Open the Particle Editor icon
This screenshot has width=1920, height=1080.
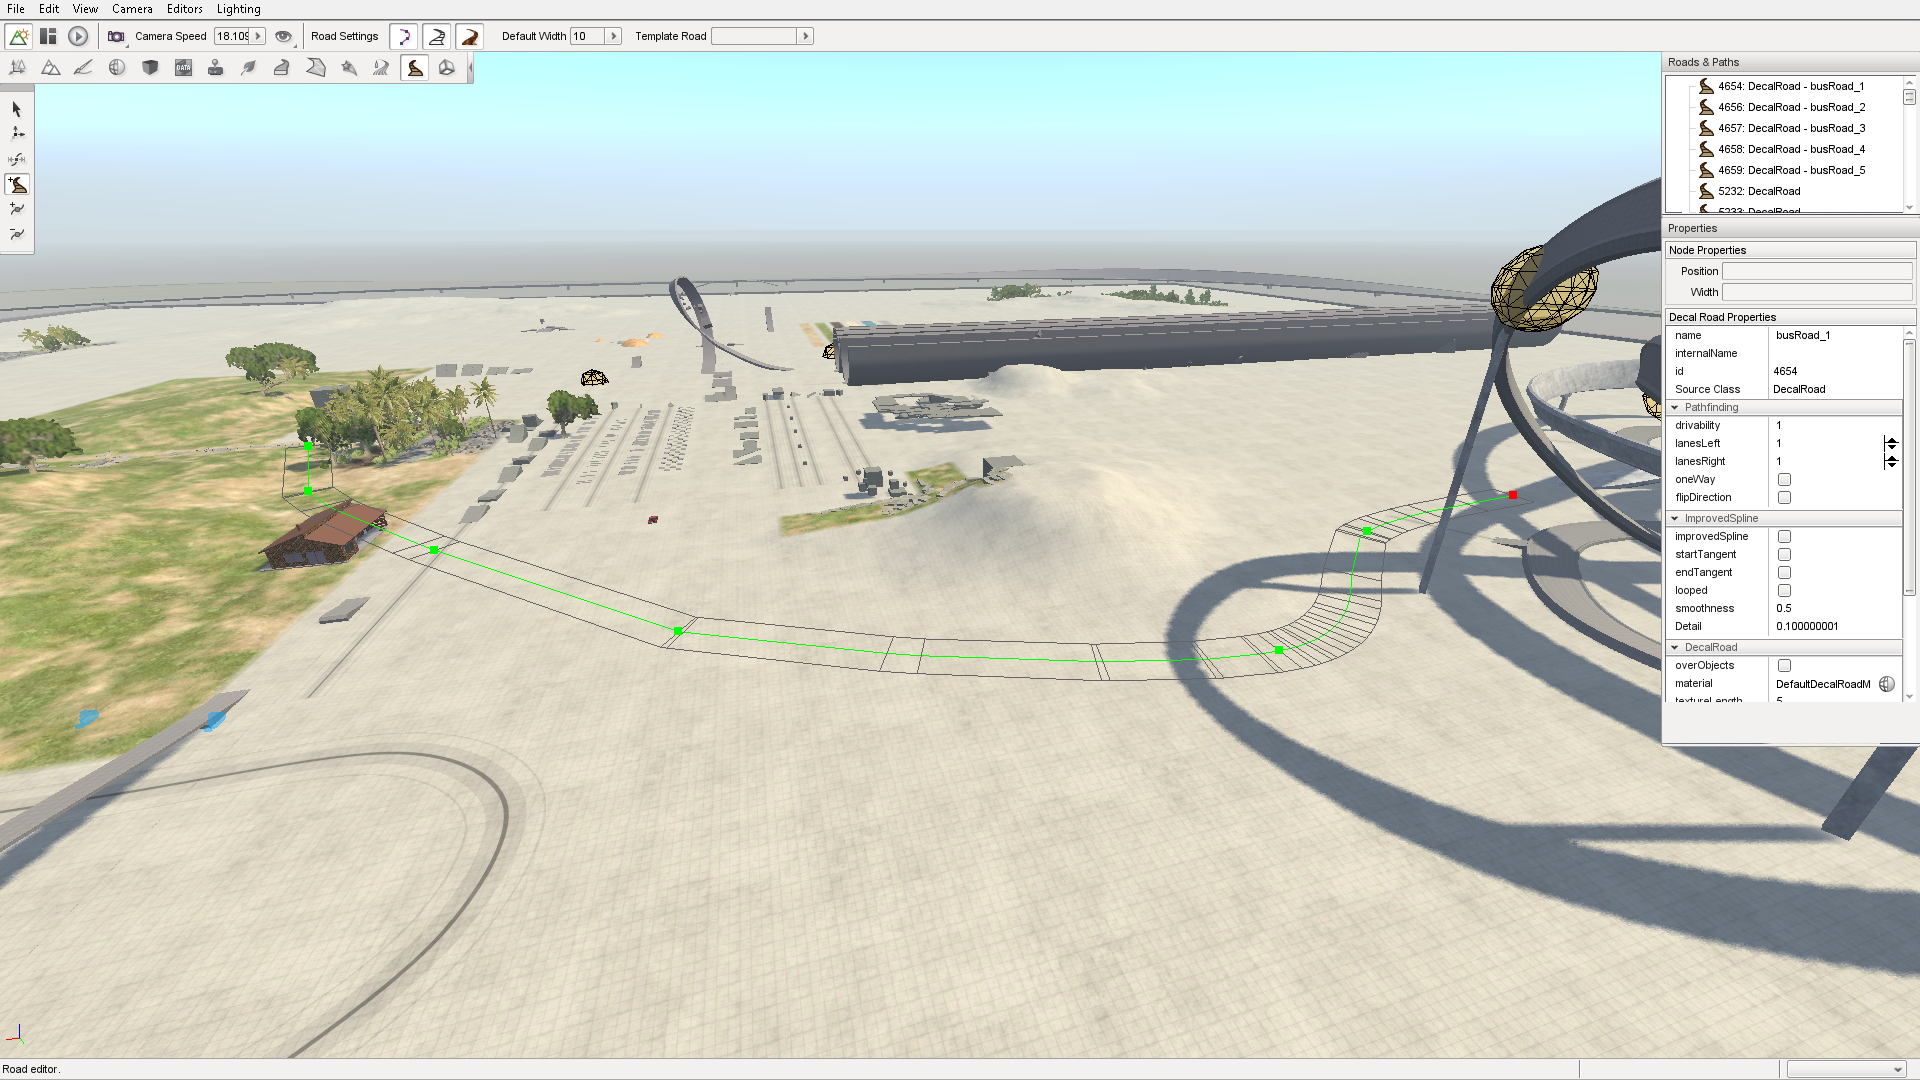[x=348, y=68]
